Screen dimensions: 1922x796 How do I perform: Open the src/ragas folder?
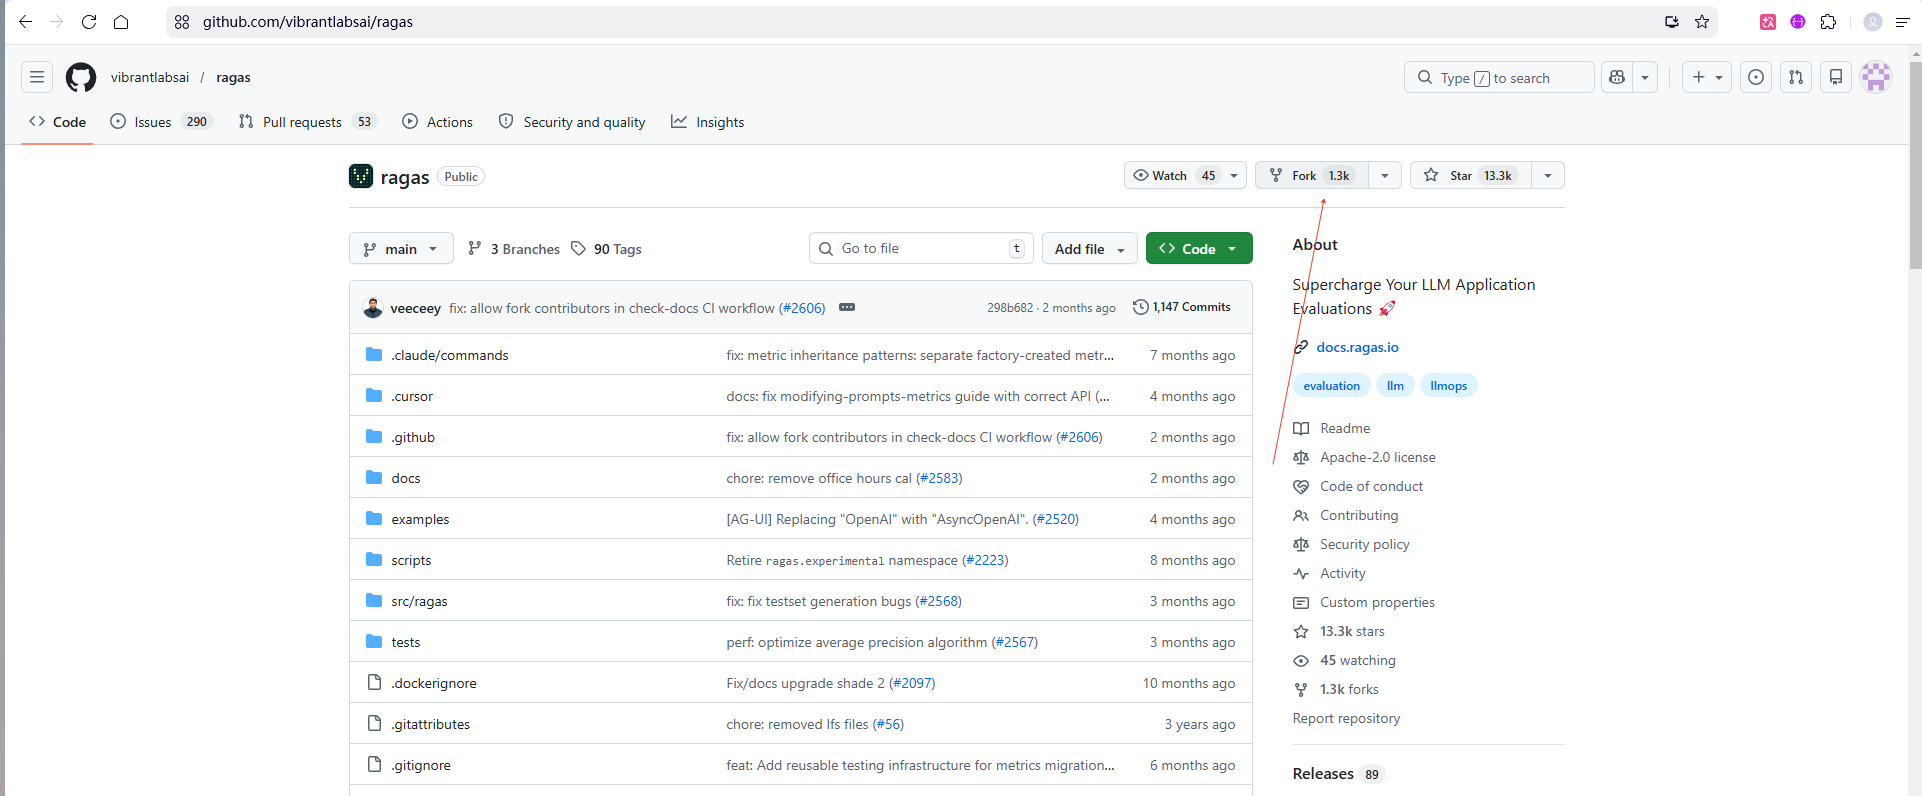(419, 601)
